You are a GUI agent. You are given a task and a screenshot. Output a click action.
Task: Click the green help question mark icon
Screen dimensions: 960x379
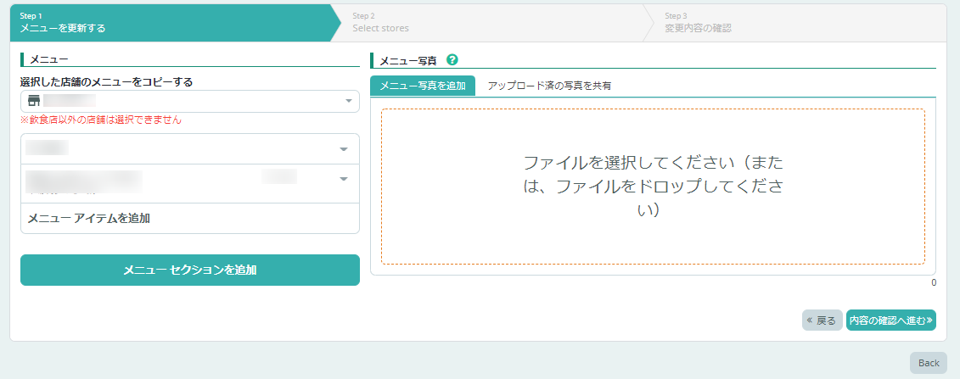tap(452, 60)
